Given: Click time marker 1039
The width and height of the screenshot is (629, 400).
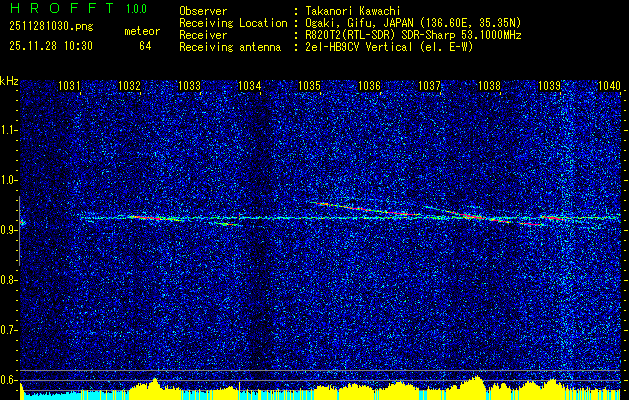Looking at the screenshot, I should [x=549, y=85].
